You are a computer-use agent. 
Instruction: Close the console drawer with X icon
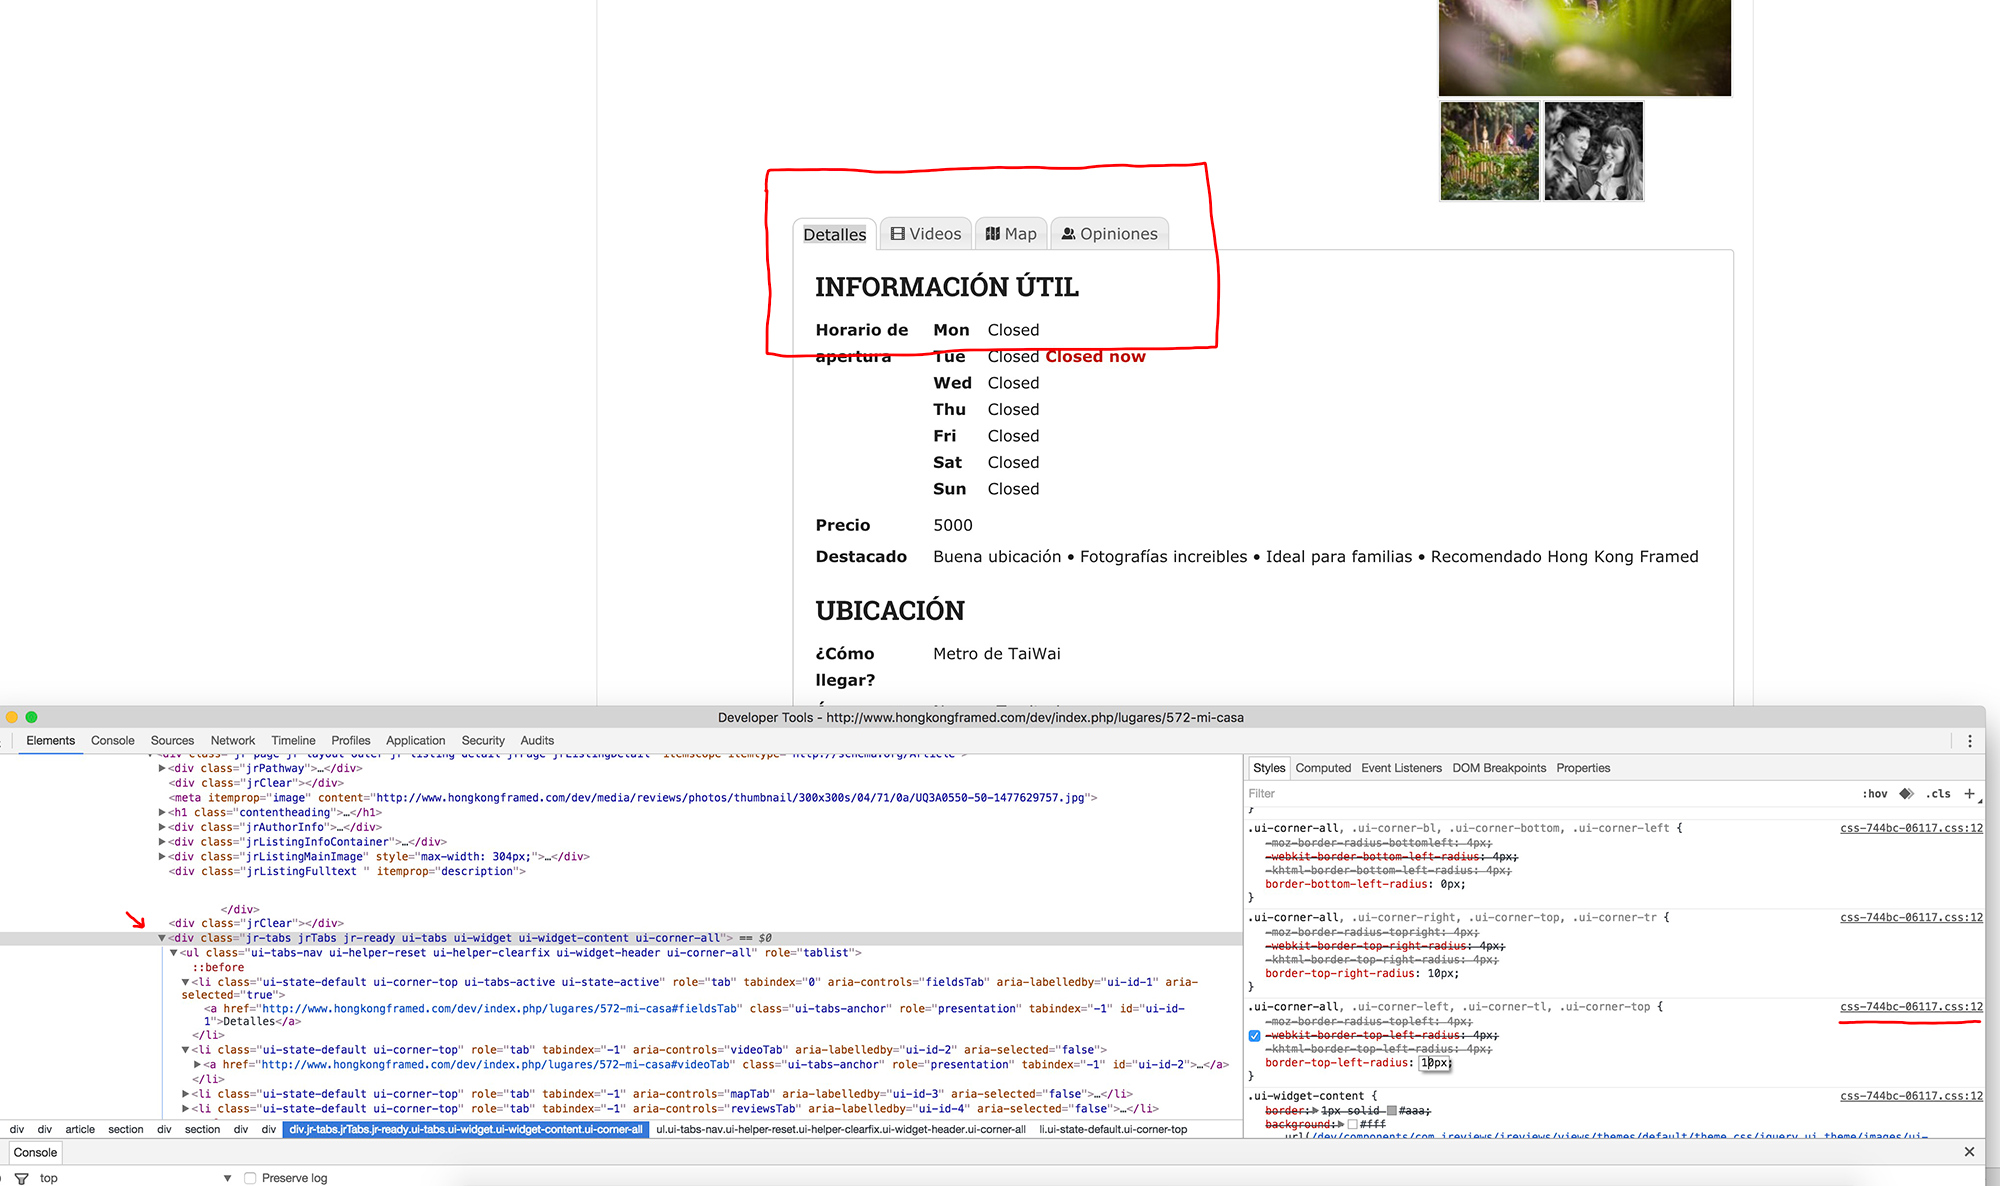pyautogui.click(x=1969, y=1152)
